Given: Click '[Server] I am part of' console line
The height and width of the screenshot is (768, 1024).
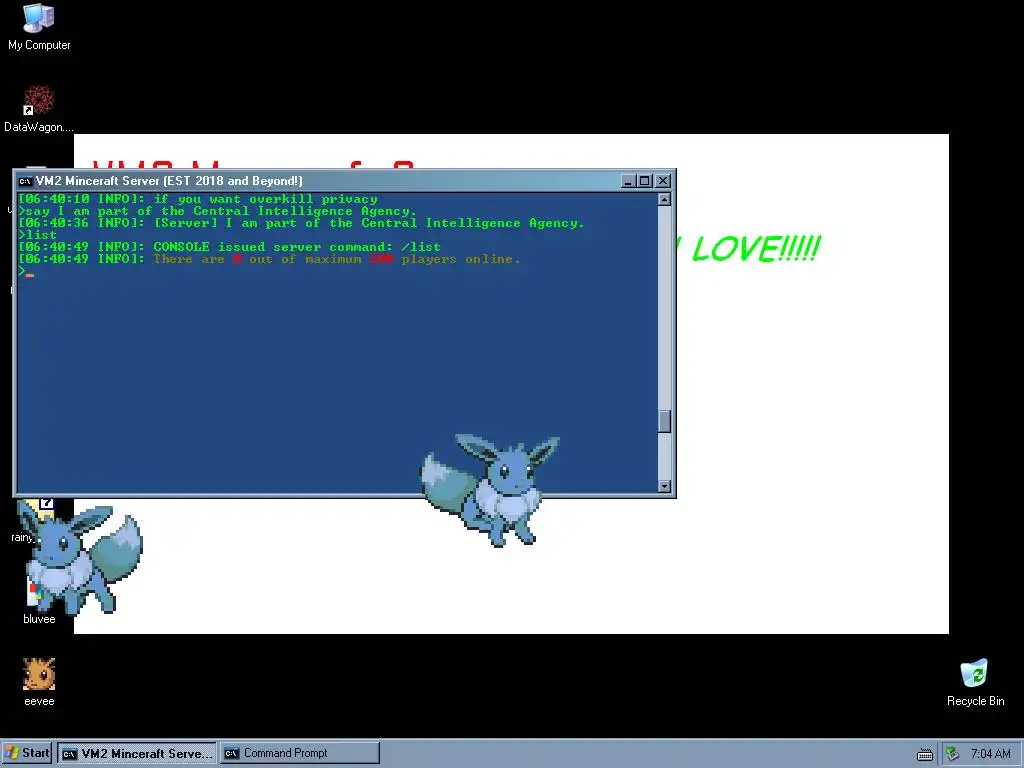Looking at the screenshot, I should point(301,223).
